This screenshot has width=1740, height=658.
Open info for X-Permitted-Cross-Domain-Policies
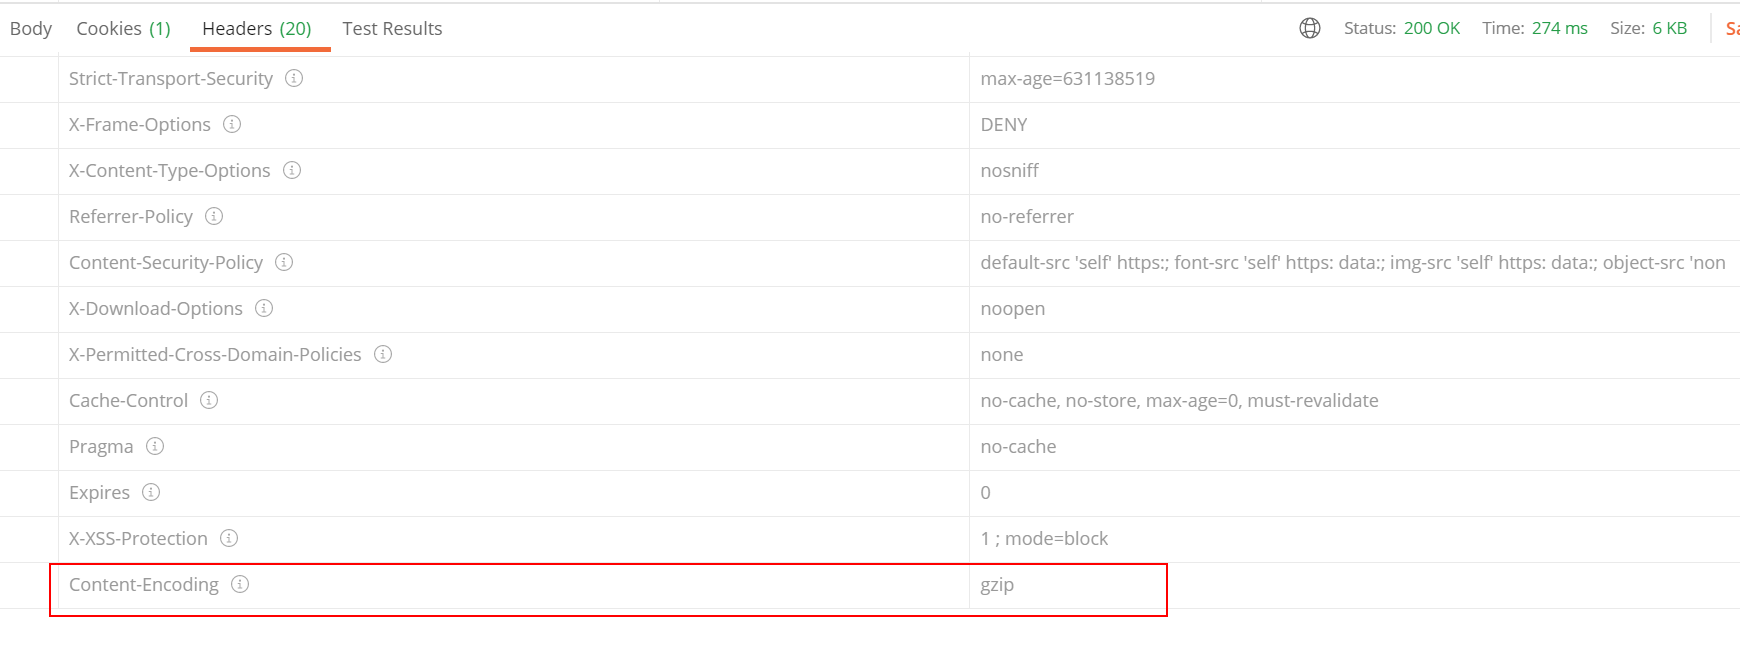click(382, 354)
